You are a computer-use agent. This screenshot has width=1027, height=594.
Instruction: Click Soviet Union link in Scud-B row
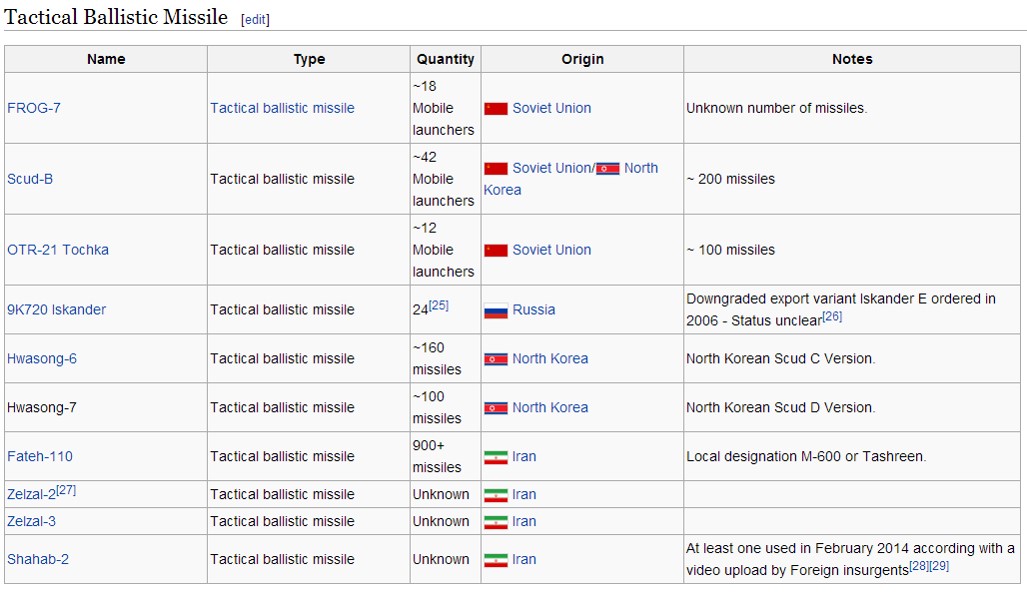pos(551,168)
